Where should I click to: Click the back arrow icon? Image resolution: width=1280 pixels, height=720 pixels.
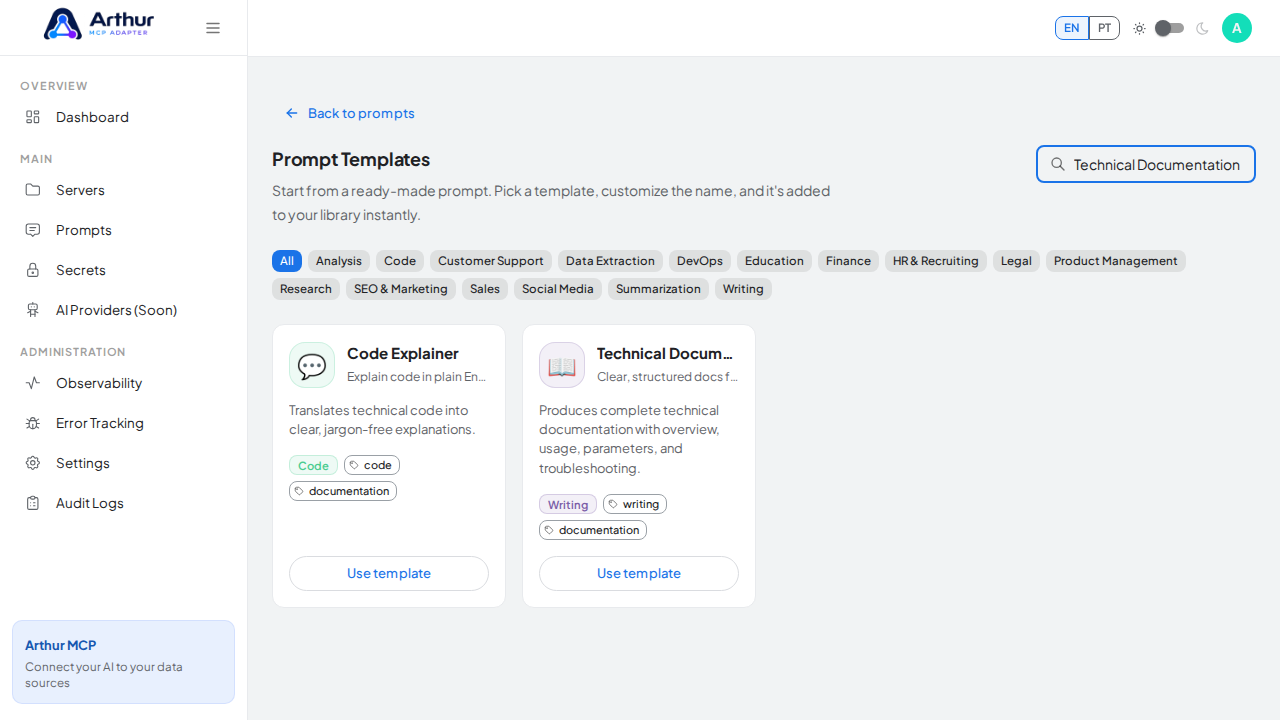pos(292,113)
